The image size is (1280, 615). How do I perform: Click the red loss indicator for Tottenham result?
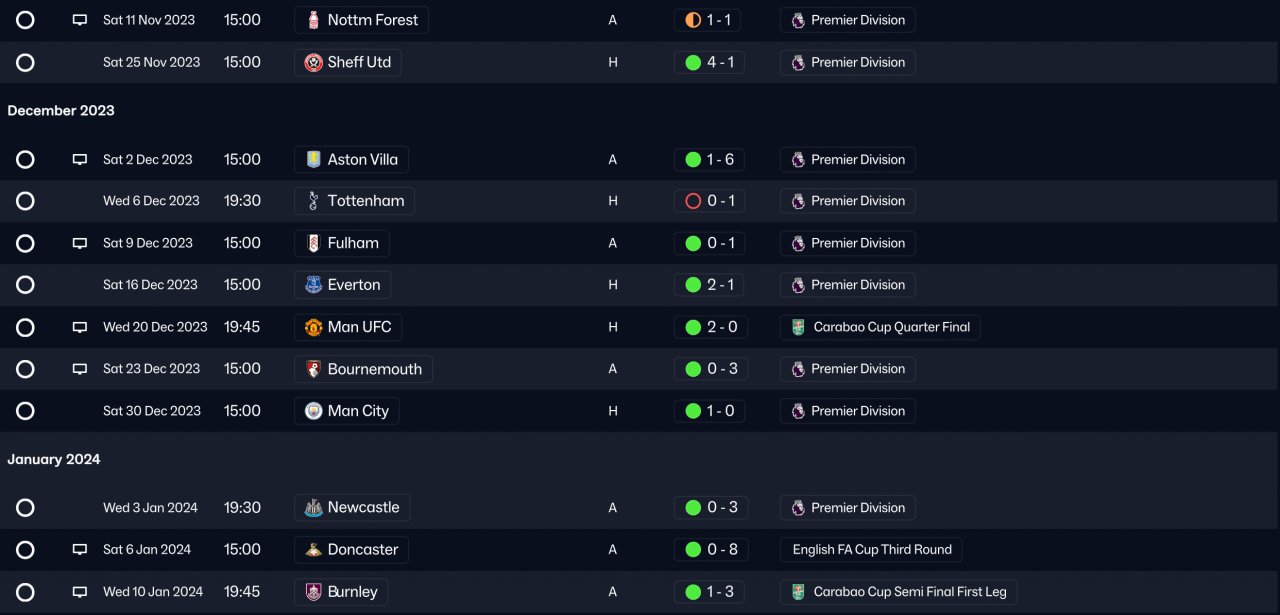(693, 201)
